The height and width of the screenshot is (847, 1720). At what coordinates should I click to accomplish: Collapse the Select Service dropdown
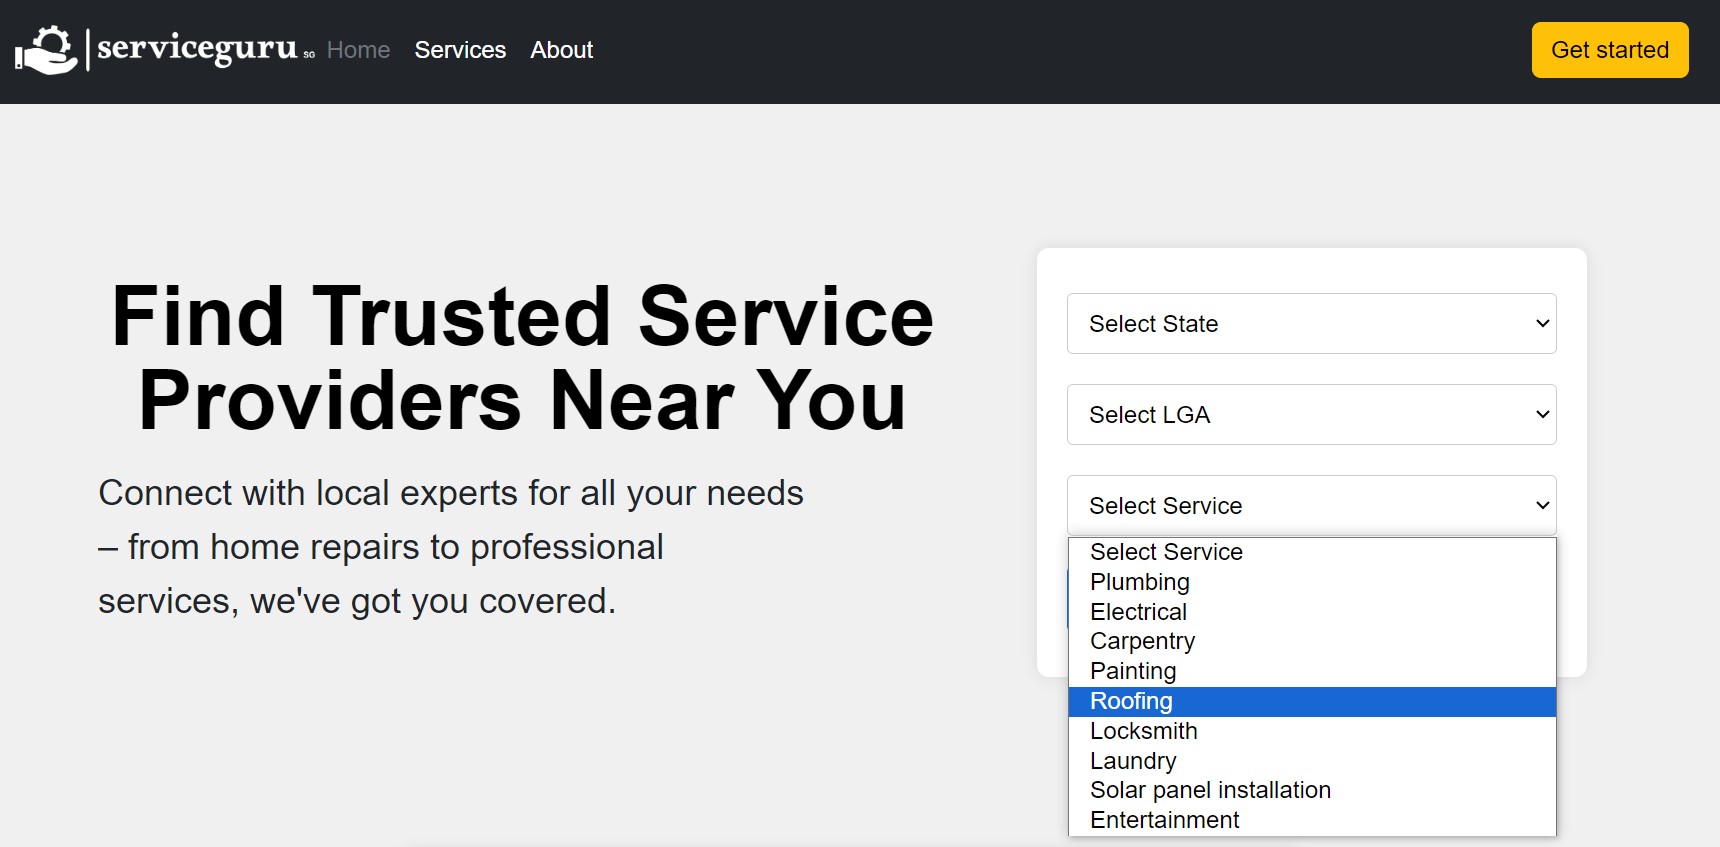coord(1310,506)
